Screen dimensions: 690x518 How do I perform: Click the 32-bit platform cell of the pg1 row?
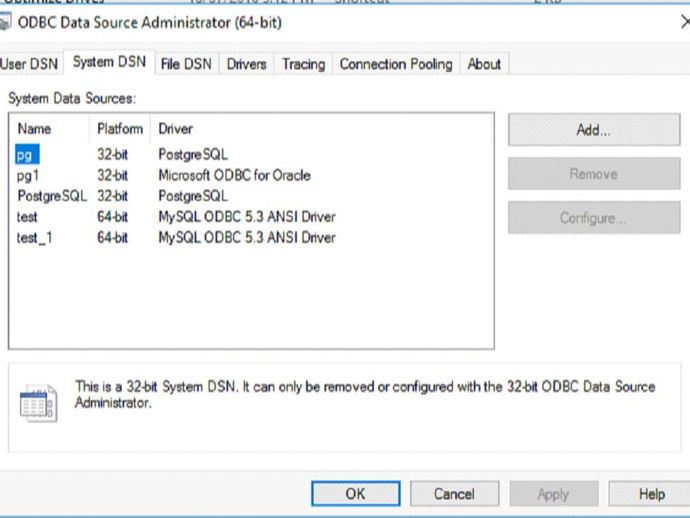(x=112, y=175)
